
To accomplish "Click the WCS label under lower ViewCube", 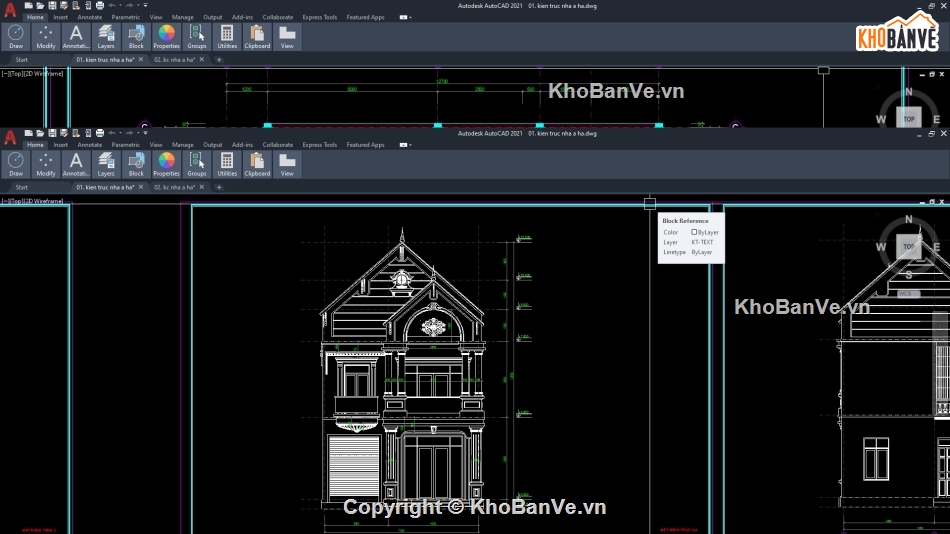I will click(x=908, y=293).
